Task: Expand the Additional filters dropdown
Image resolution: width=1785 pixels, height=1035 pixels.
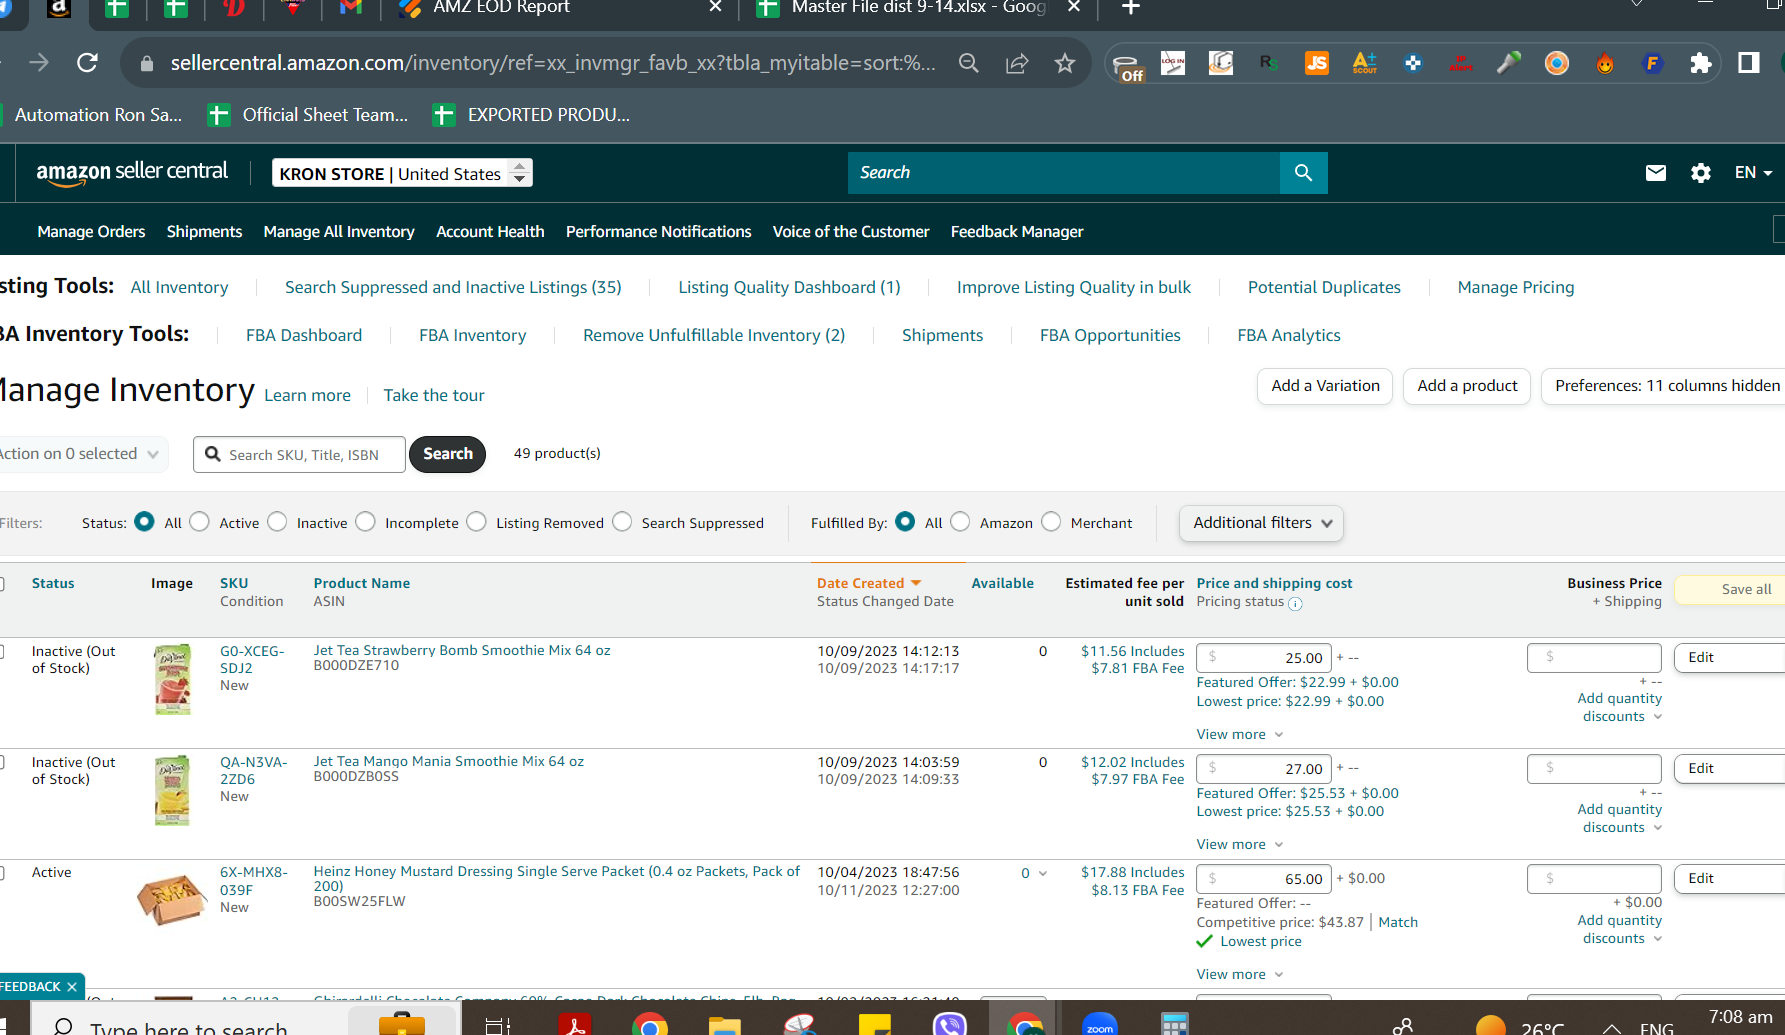Action: click(x=1261, y=523)
